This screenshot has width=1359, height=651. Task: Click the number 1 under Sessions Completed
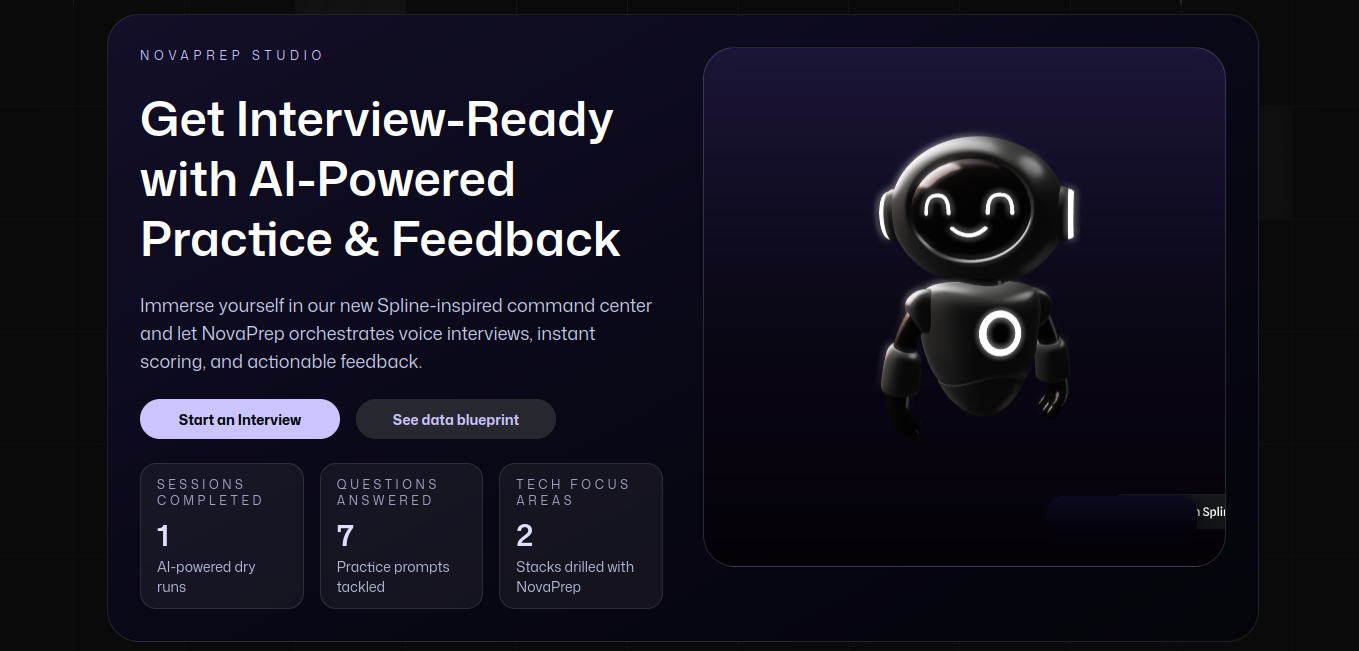pos(163,536)
